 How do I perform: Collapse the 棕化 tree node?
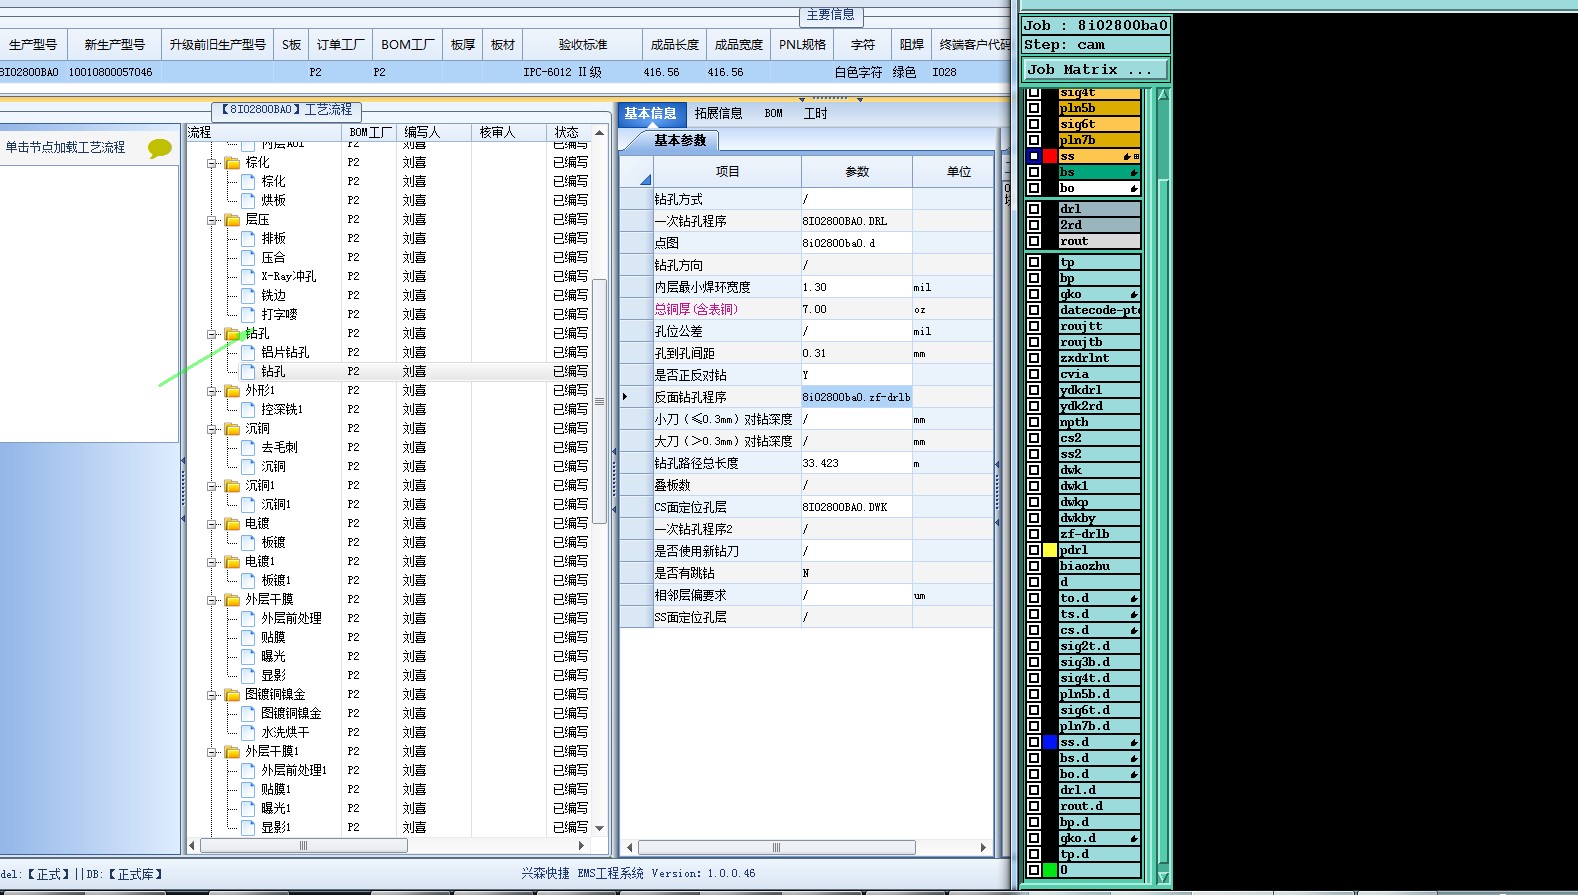point(213,163)
